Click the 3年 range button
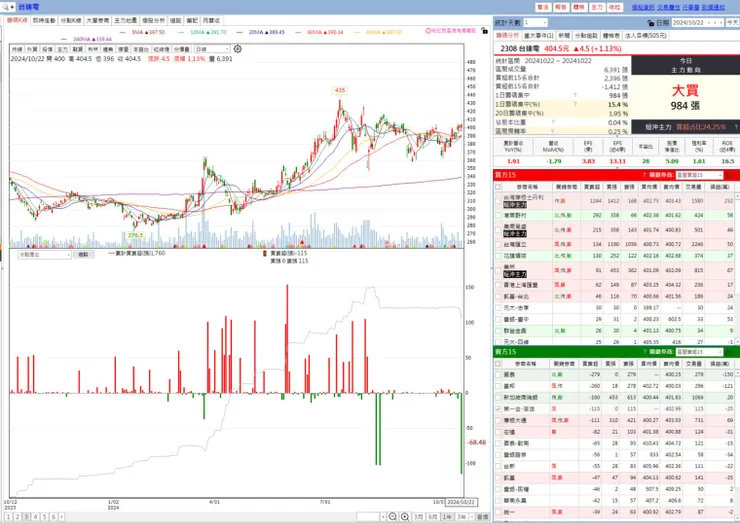The height and width of the screenshot is (523, 740). tap(461, 517)
